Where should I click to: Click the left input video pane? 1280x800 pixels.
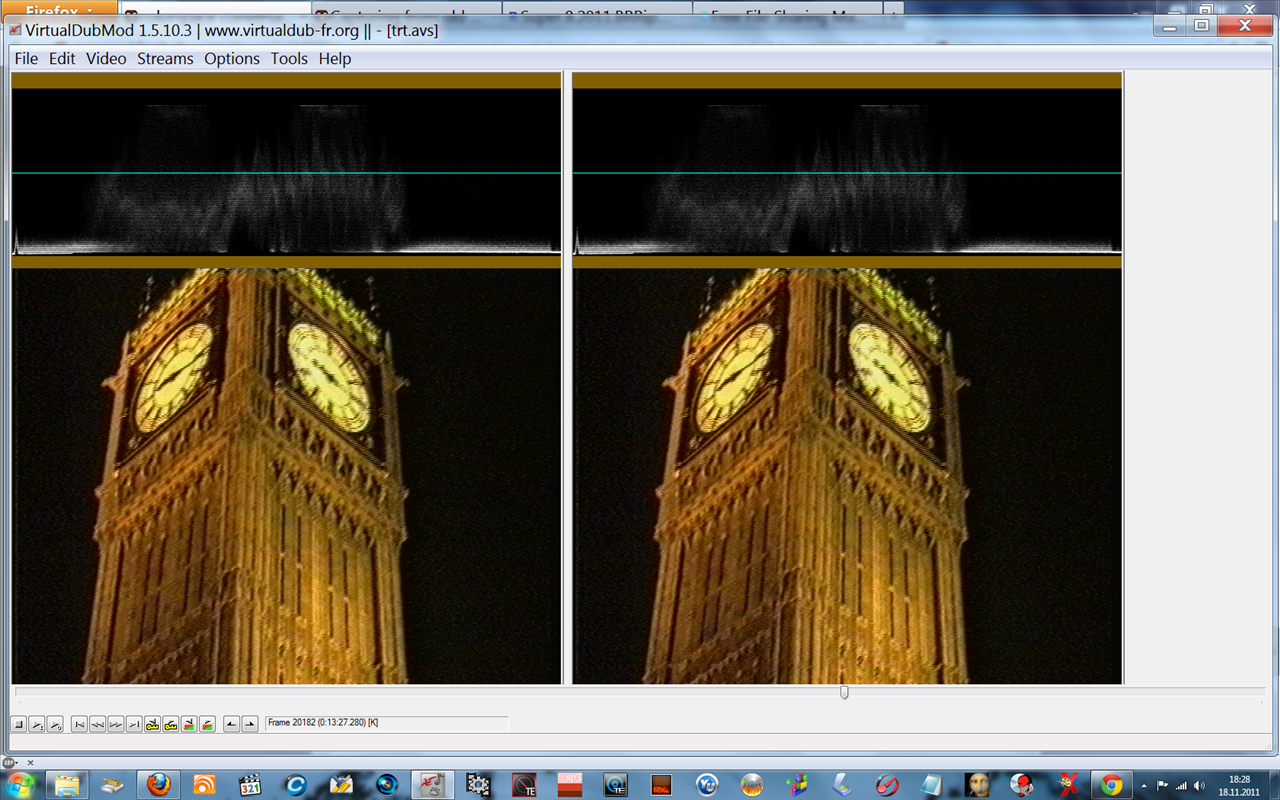point(287,378)
